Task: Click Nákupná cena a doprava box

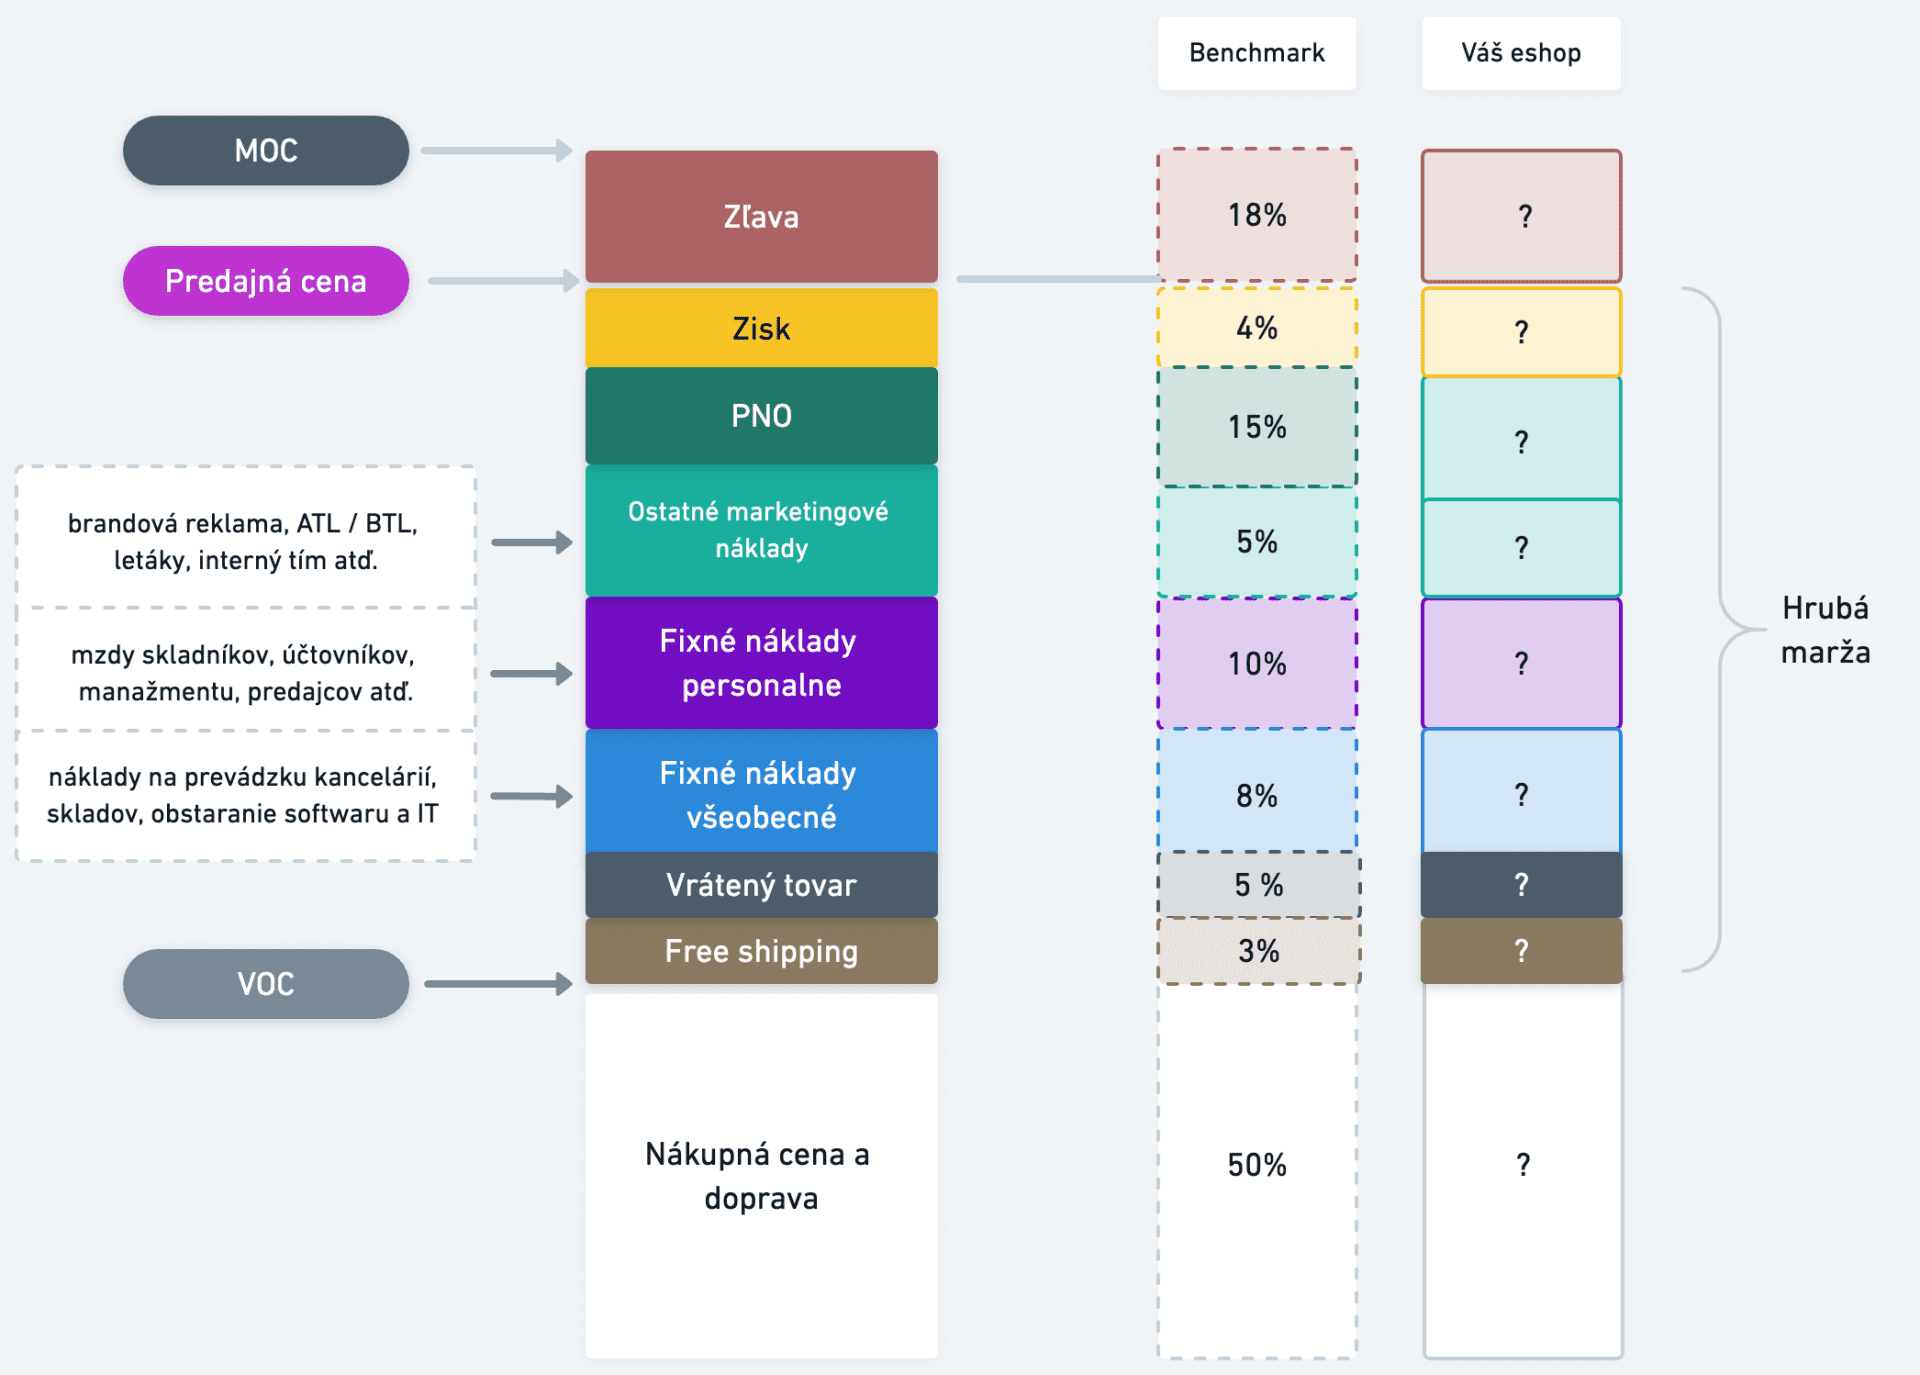Action: pos(761,1175)
